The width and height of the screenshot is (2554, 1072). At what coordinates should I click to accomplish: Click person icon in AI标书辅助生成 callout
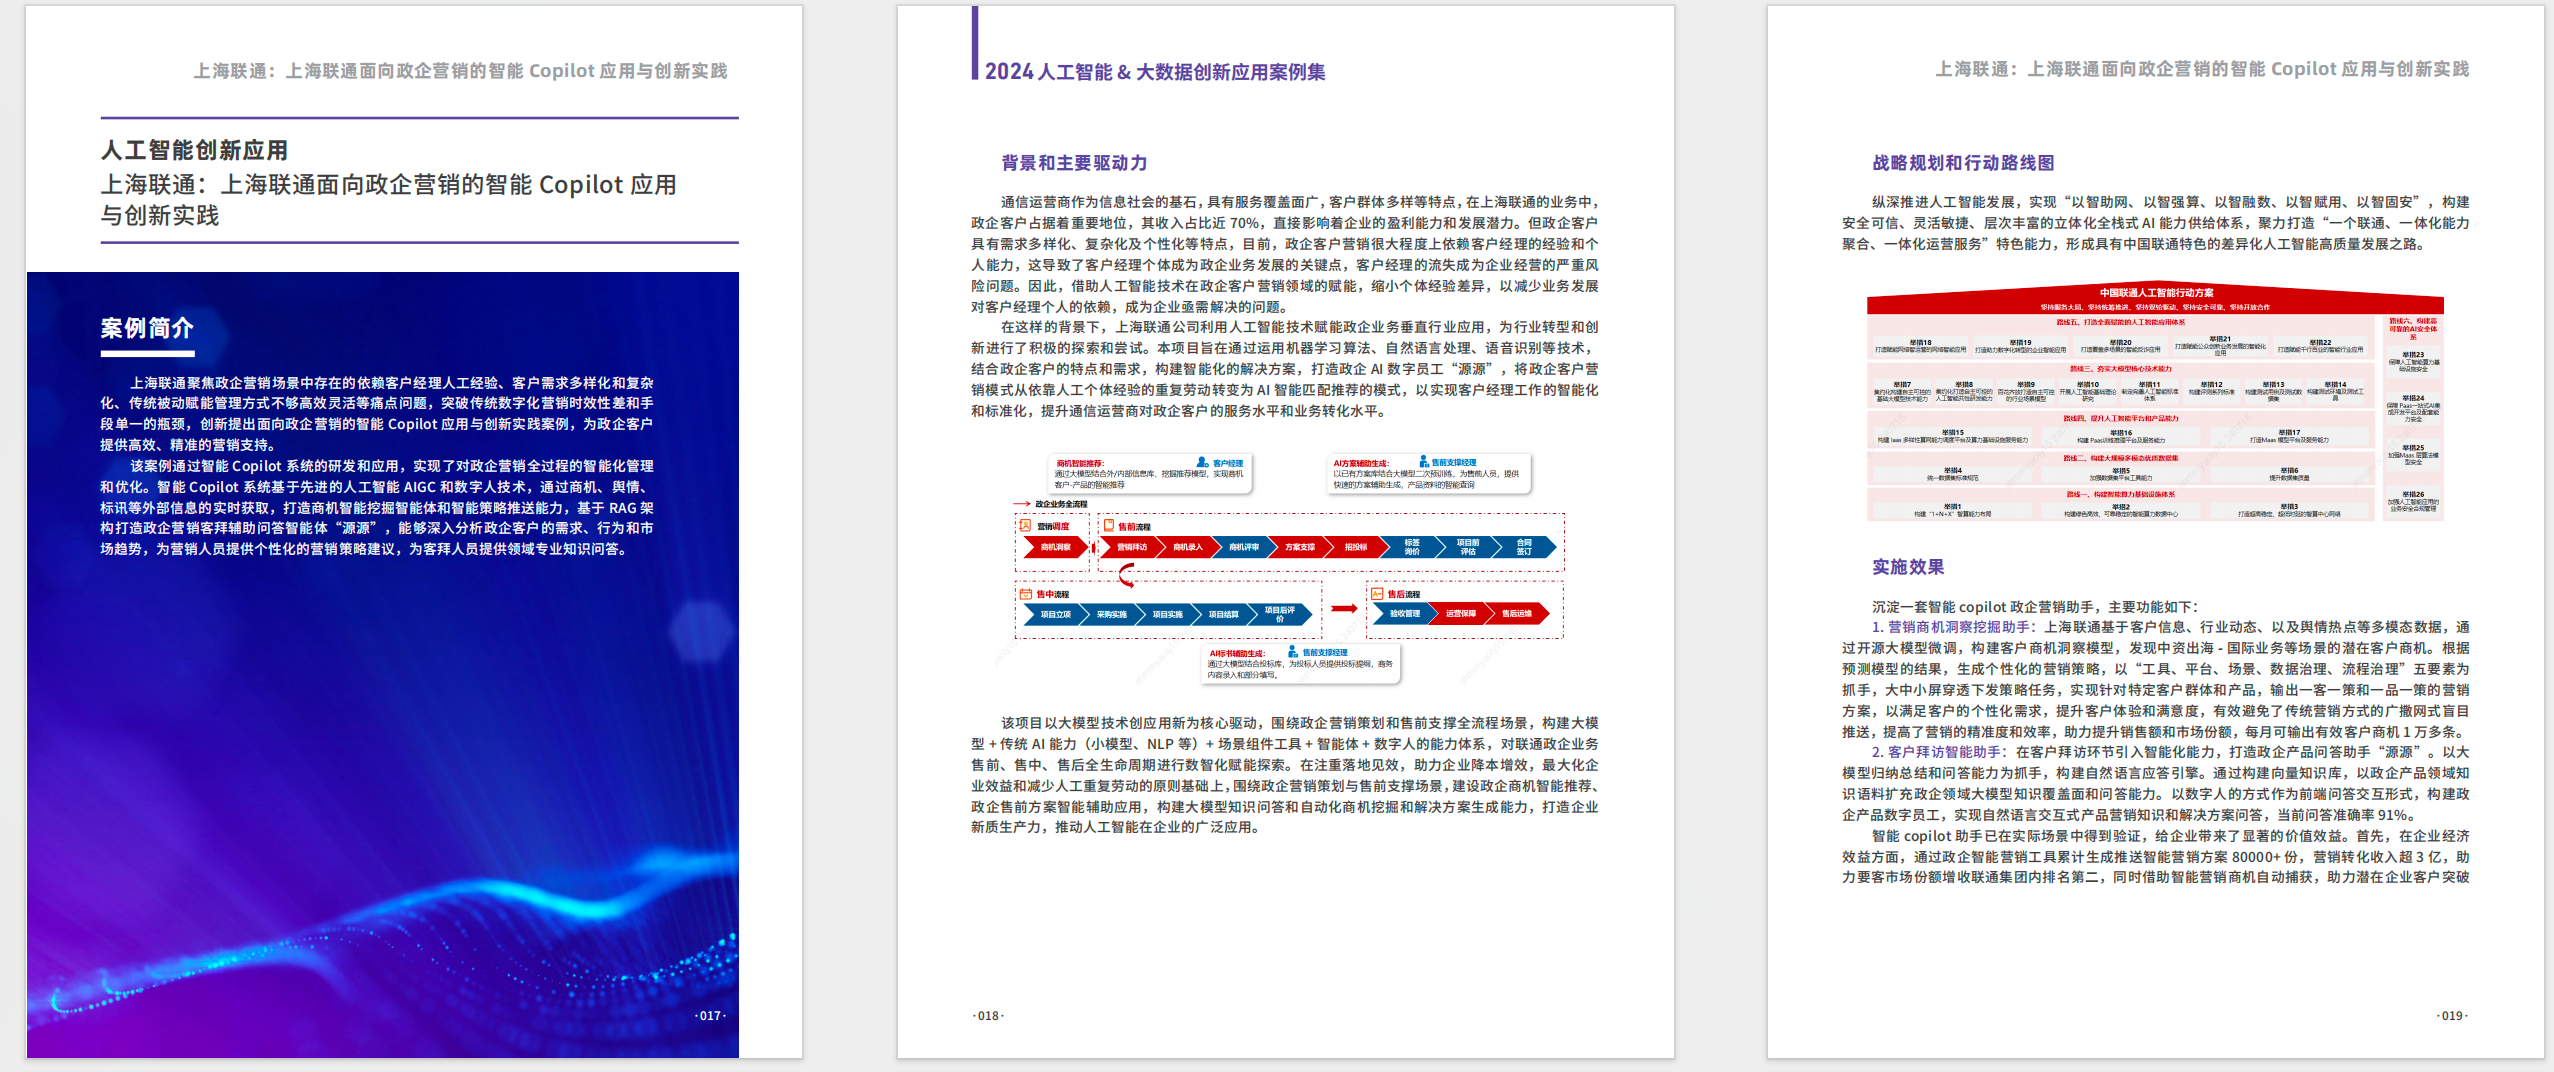tap(1293, 651)
